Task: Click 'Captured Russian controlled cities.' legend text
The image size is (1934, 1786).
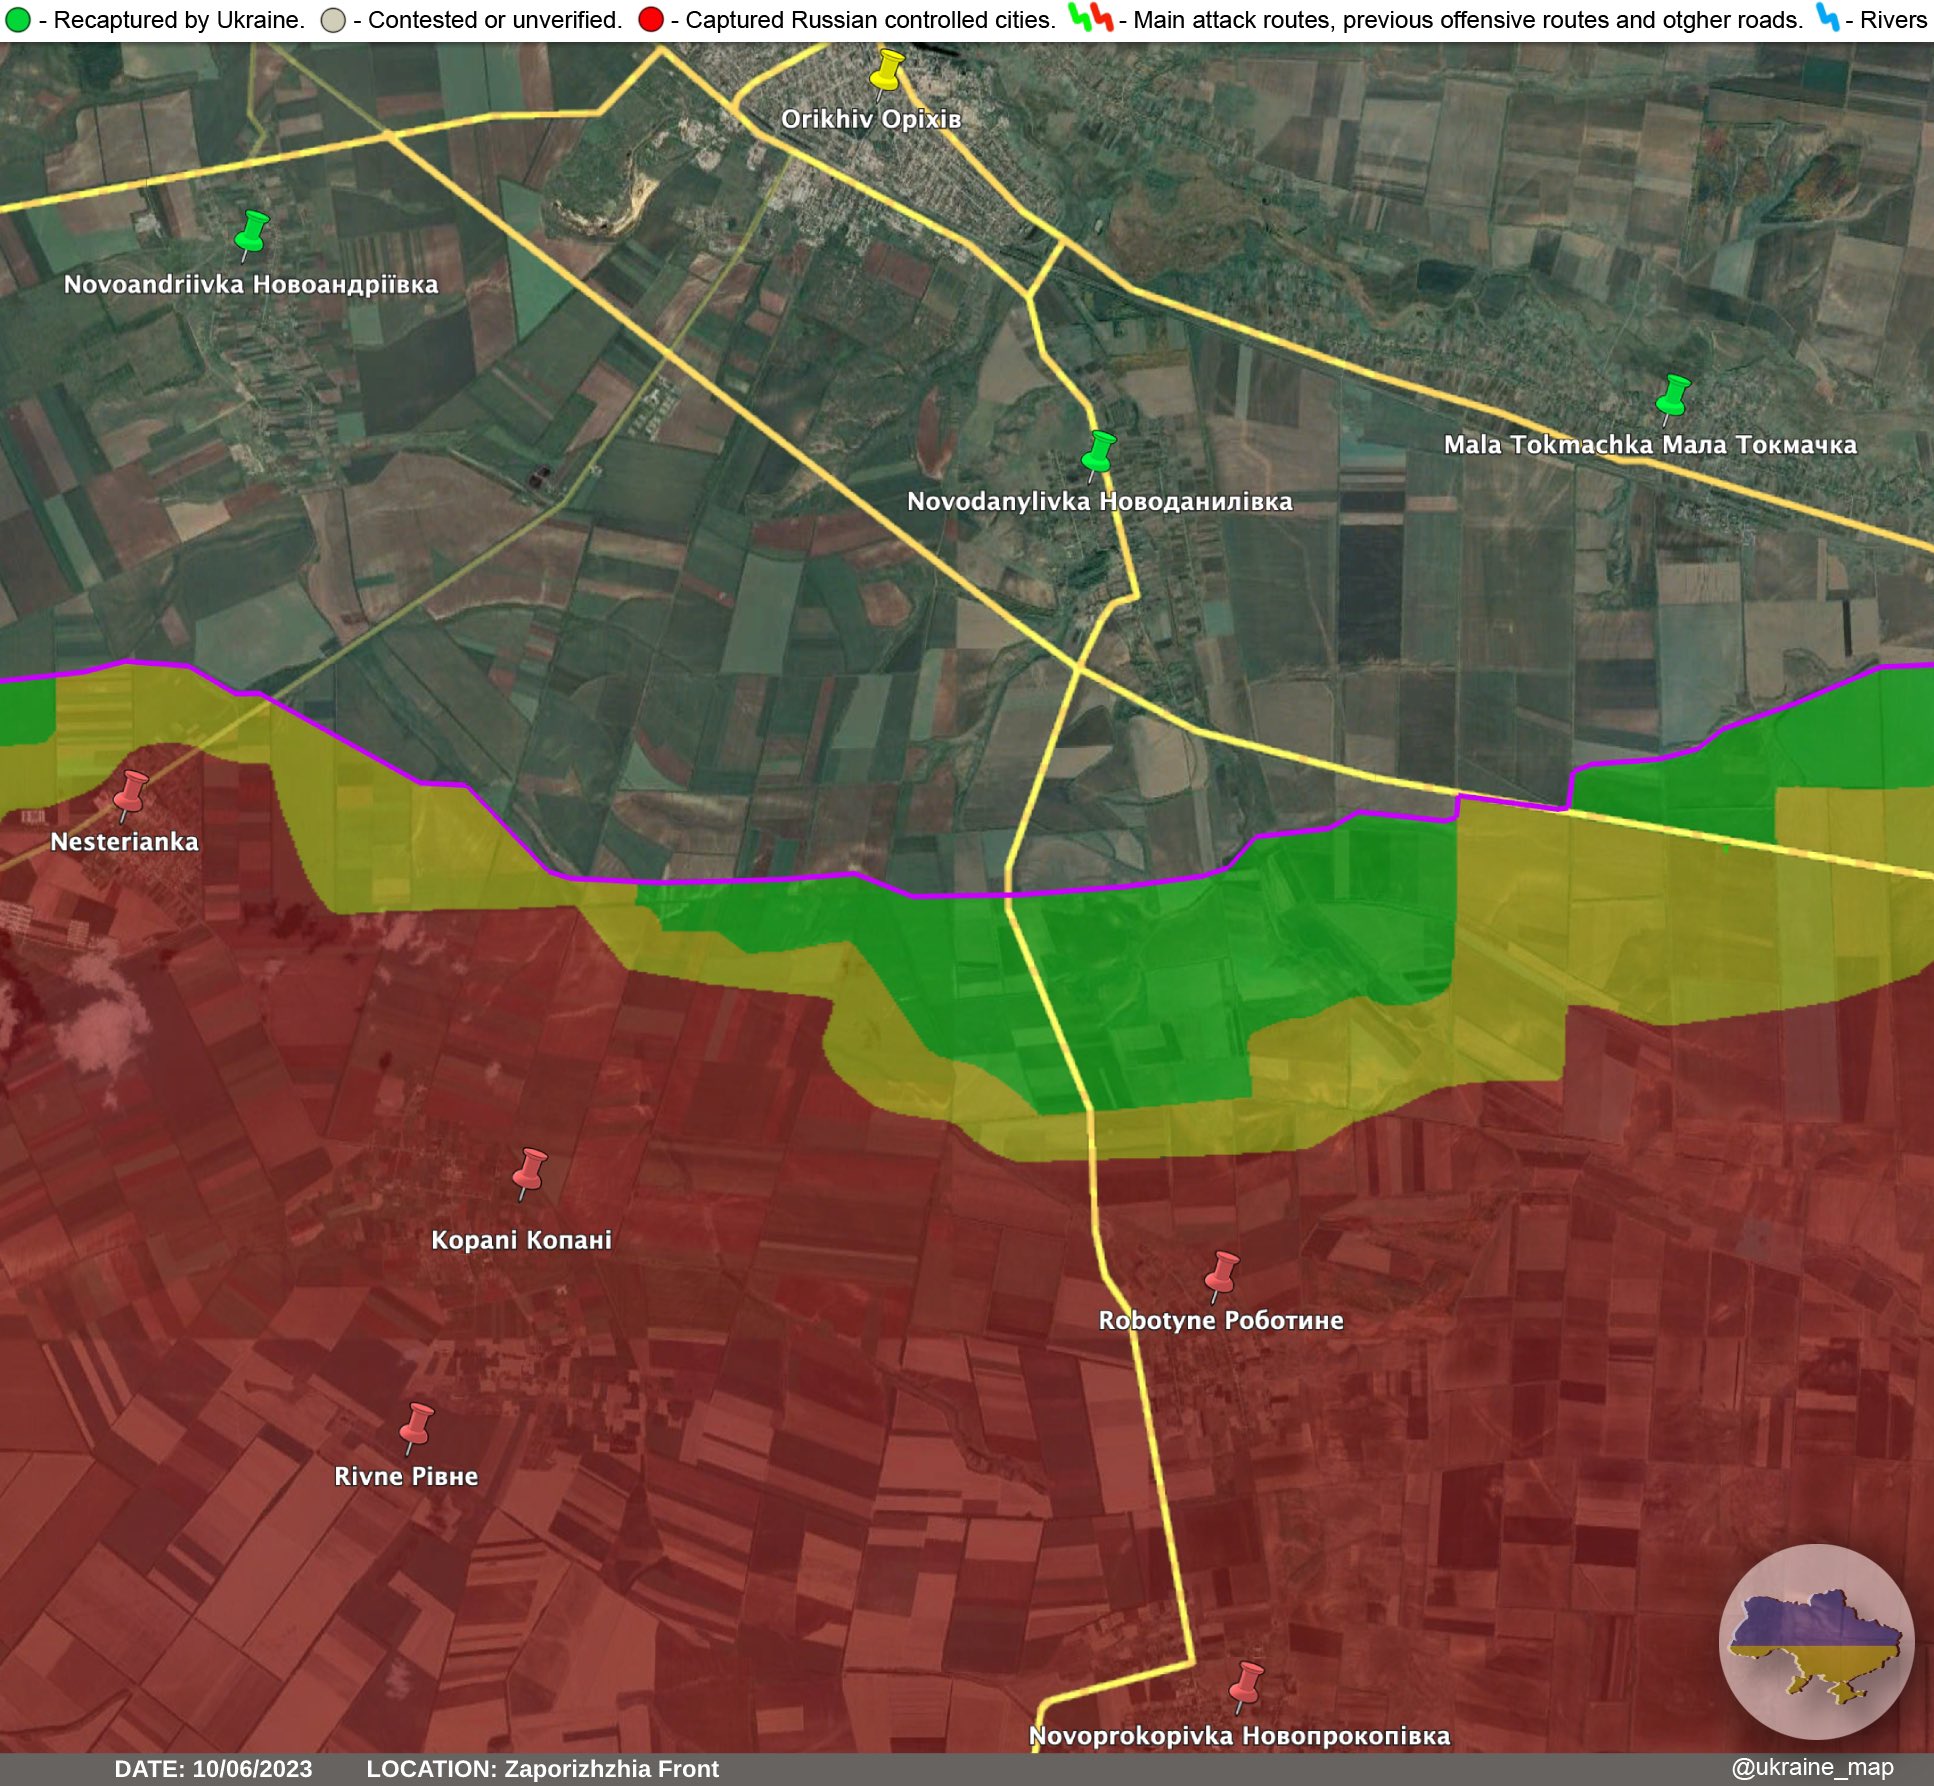Action: pyautogui.click(x=870, y=20)
